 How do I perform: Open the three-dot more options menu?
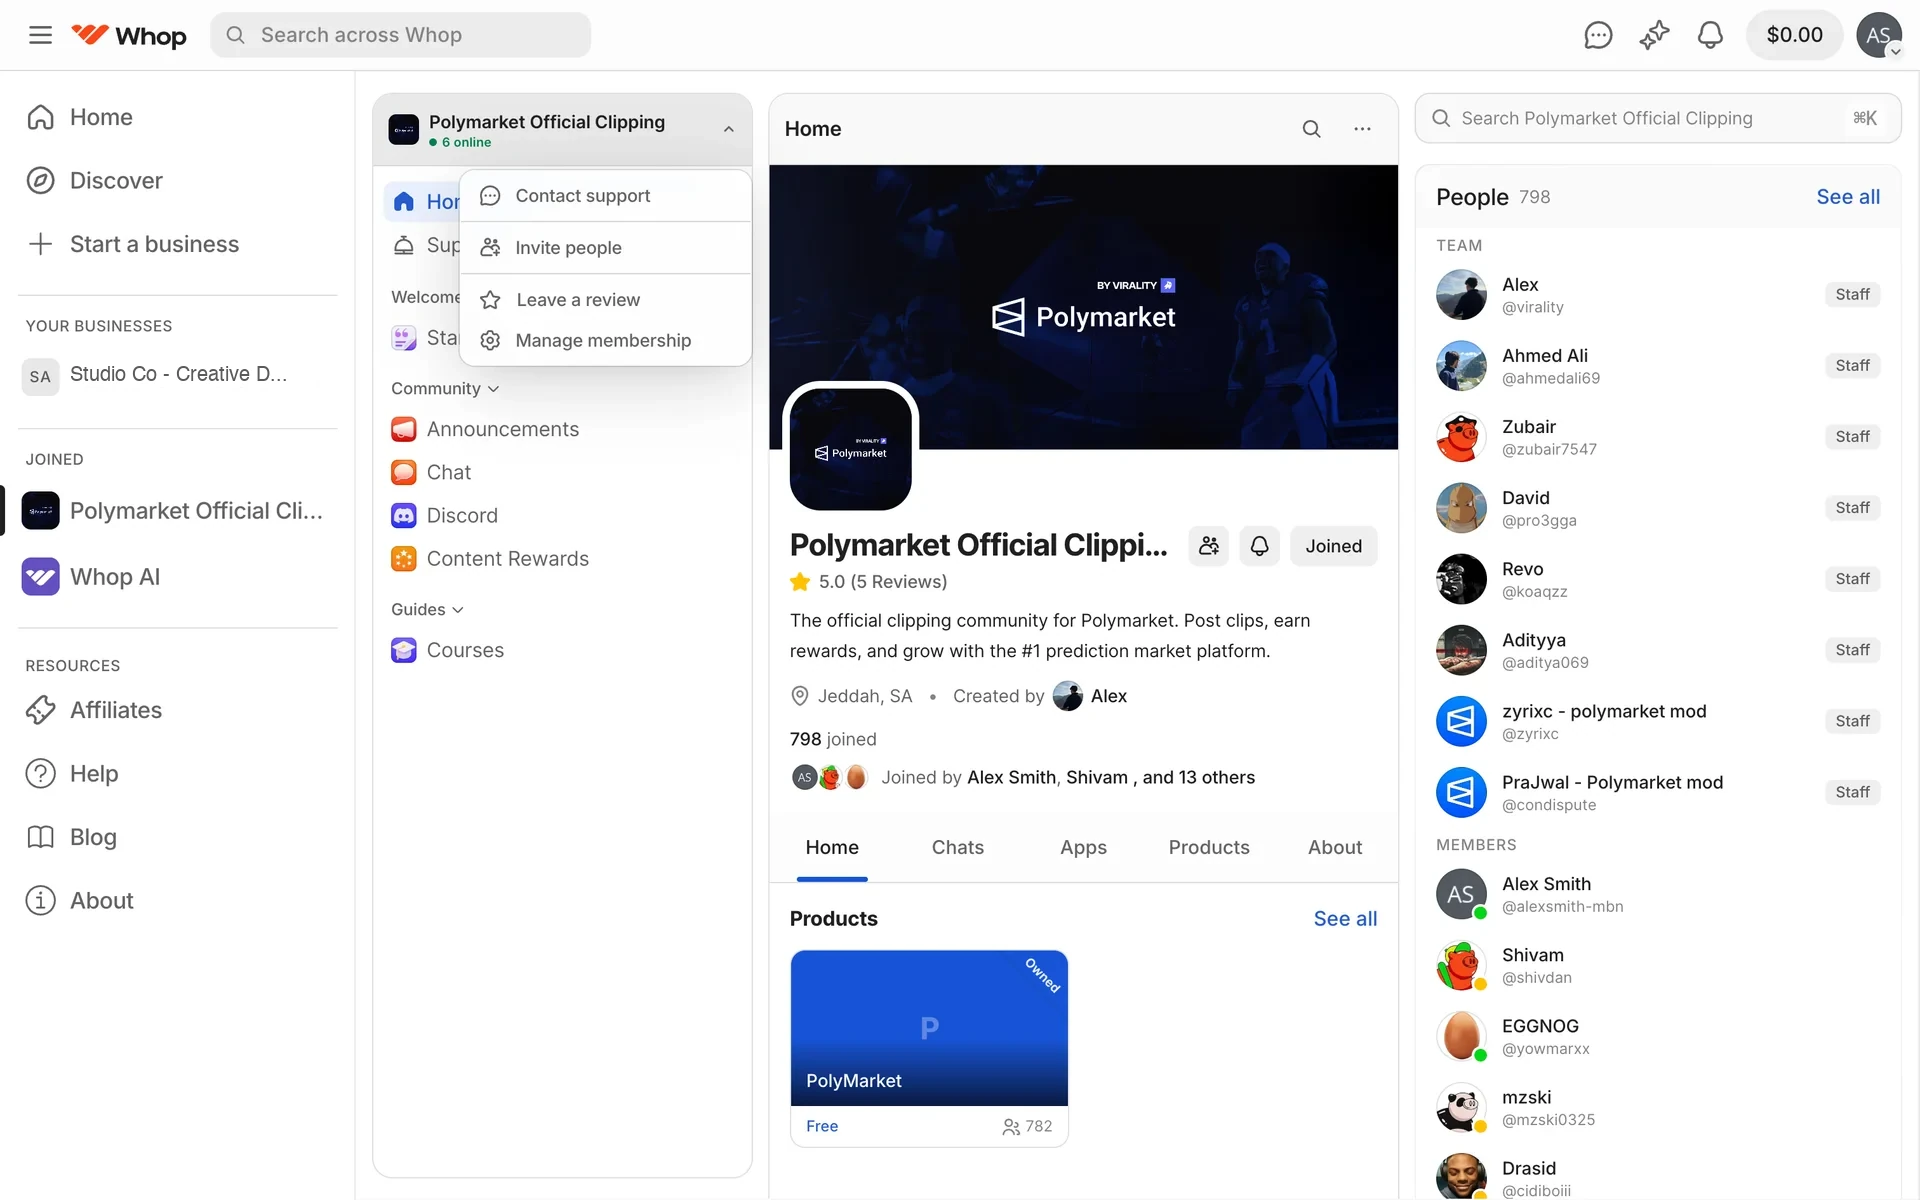coord(1362,129)
